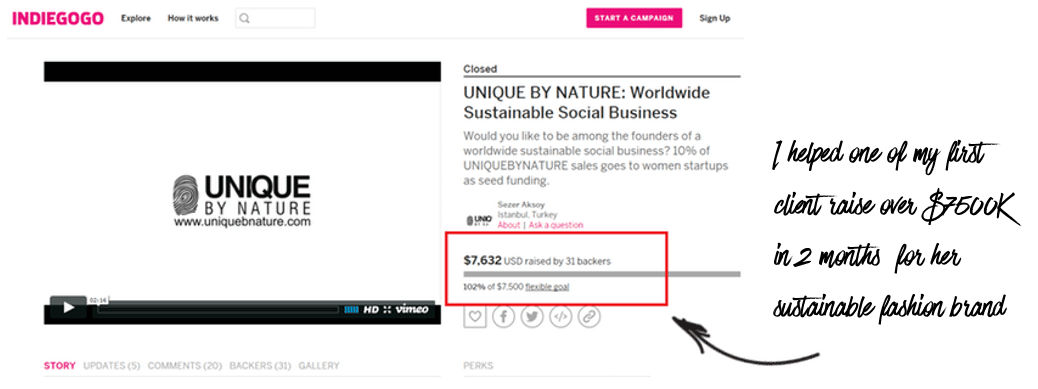Focus the header search field
Screen dimensions: 1038x389
tap(275, 19)
